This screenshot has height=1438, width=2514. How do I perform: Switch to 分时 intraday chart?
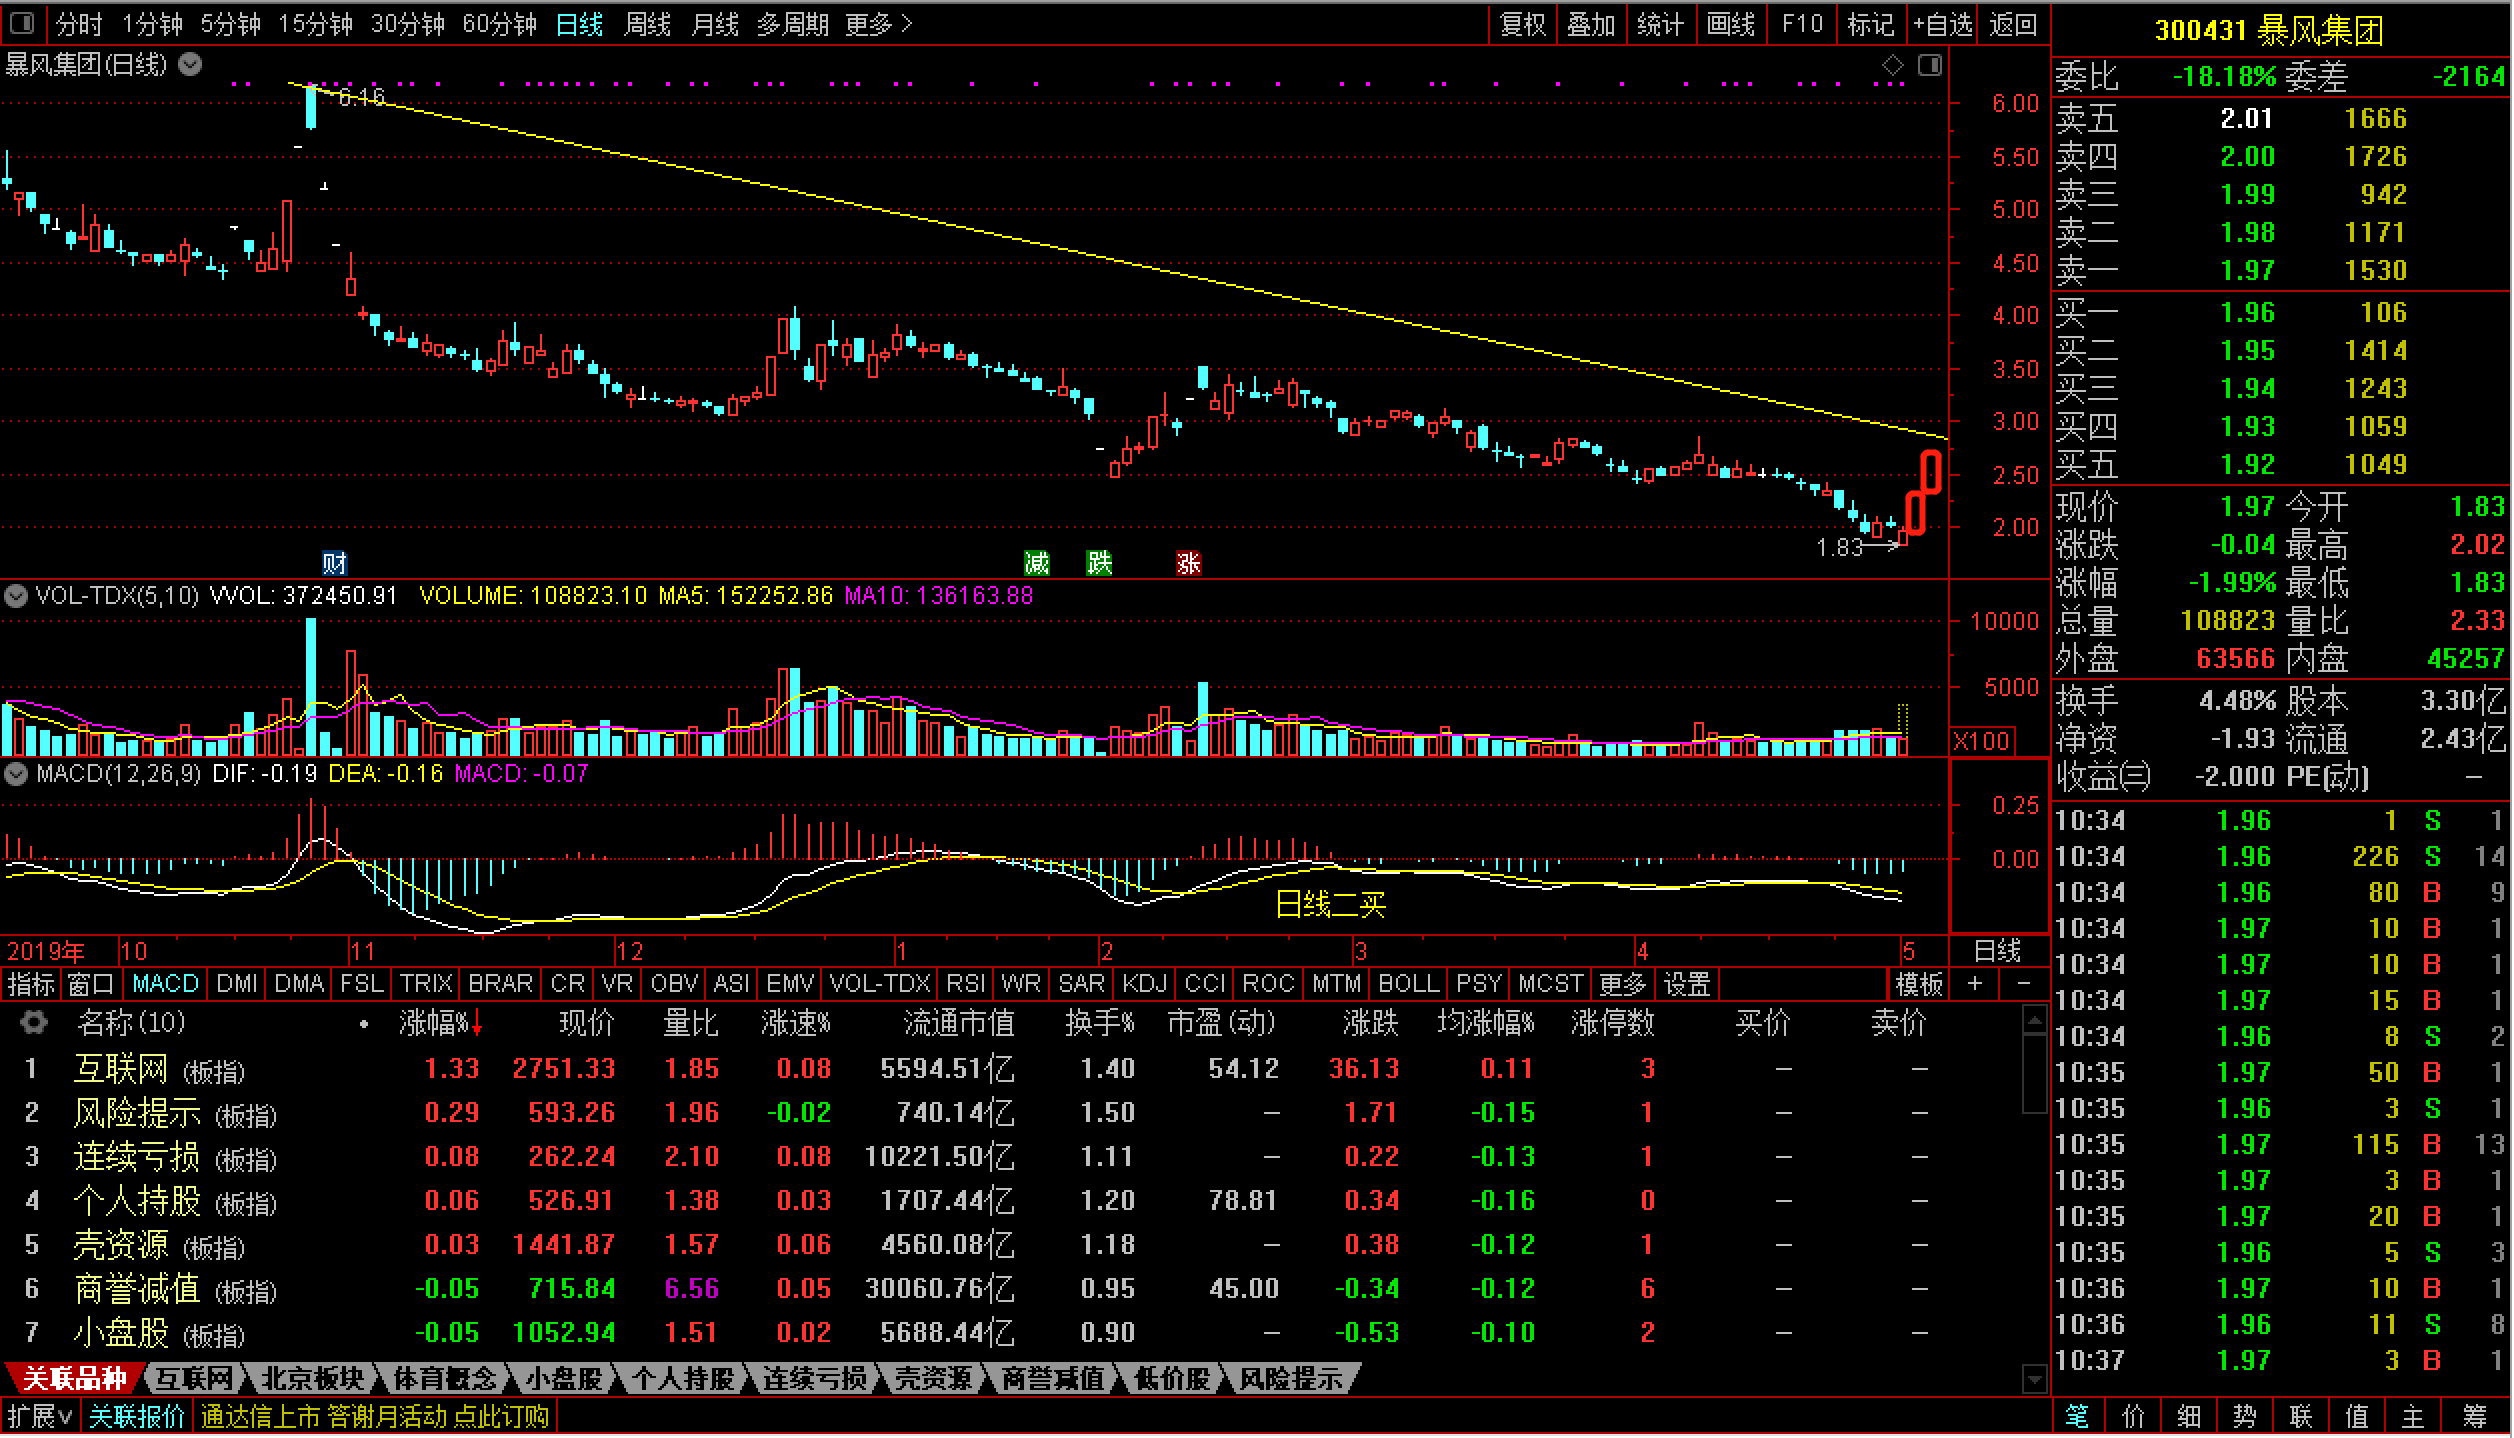[79, 24]
